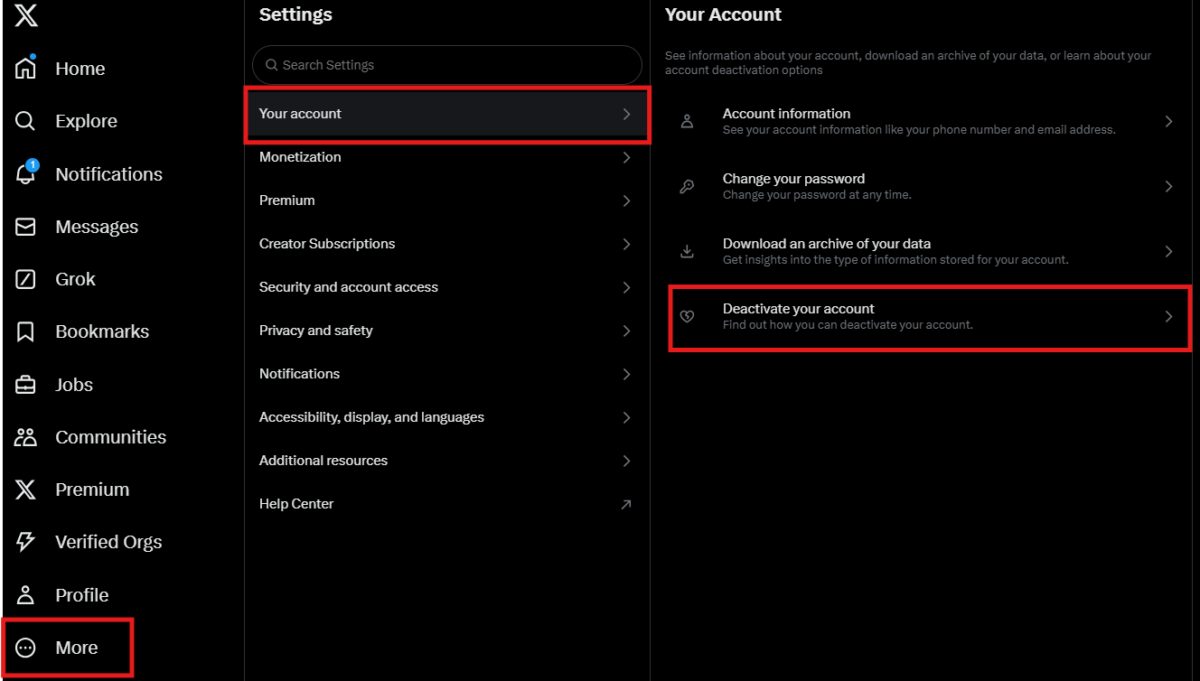Click Profile label in sidebar
This screenshot has width=1200, height=681.
point(82,595)
